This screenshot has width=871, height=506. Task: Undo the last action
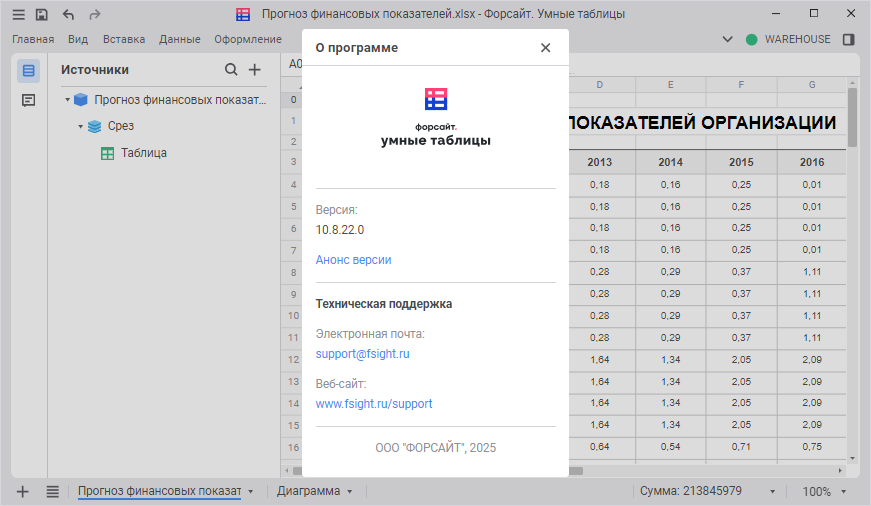(68, 14)
